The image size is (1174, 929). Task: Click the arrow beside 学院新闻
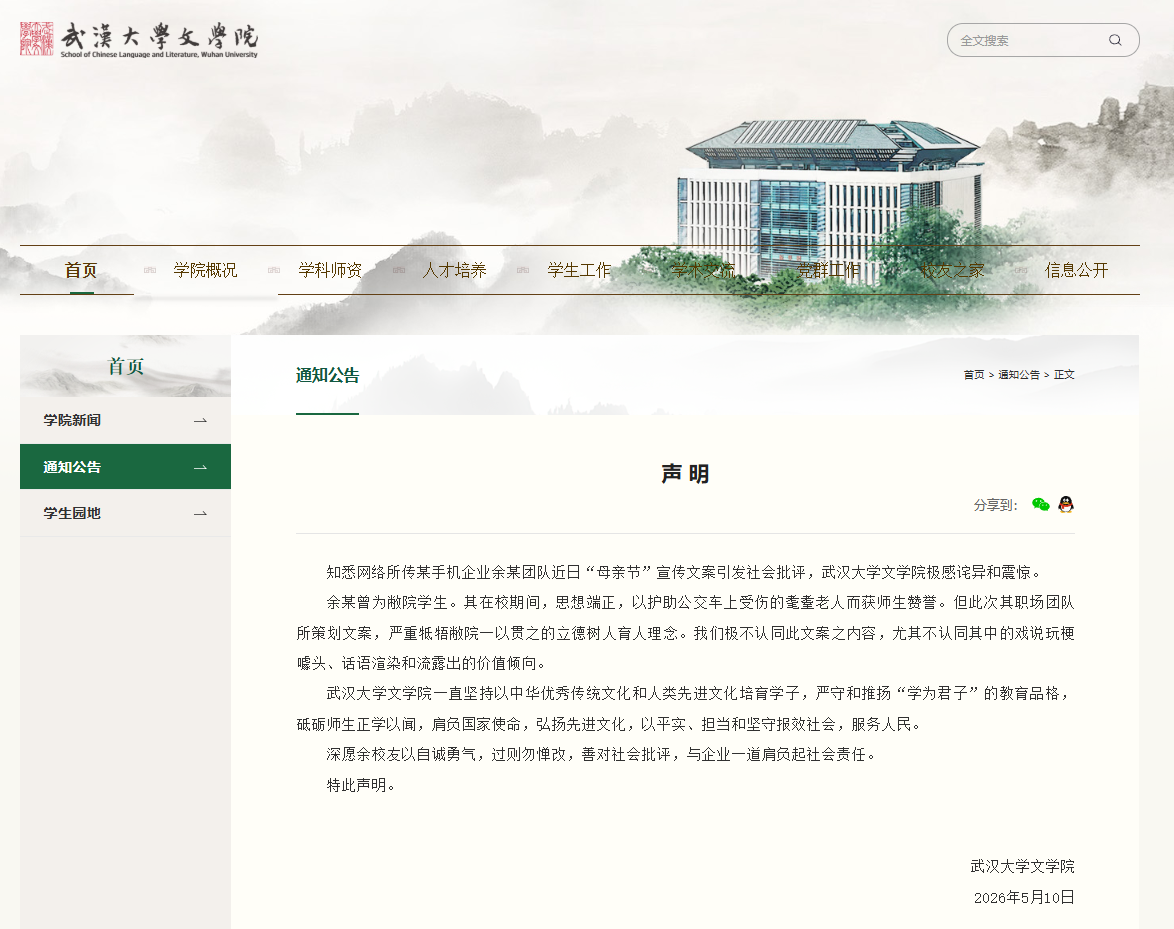coord(200,421)
